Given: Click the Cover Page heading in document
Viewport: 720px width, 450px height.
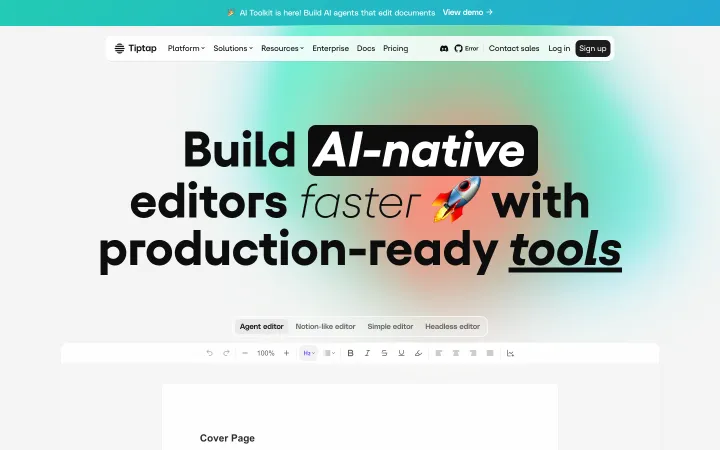Looking at the screenshot, I should tap(227, 438).
